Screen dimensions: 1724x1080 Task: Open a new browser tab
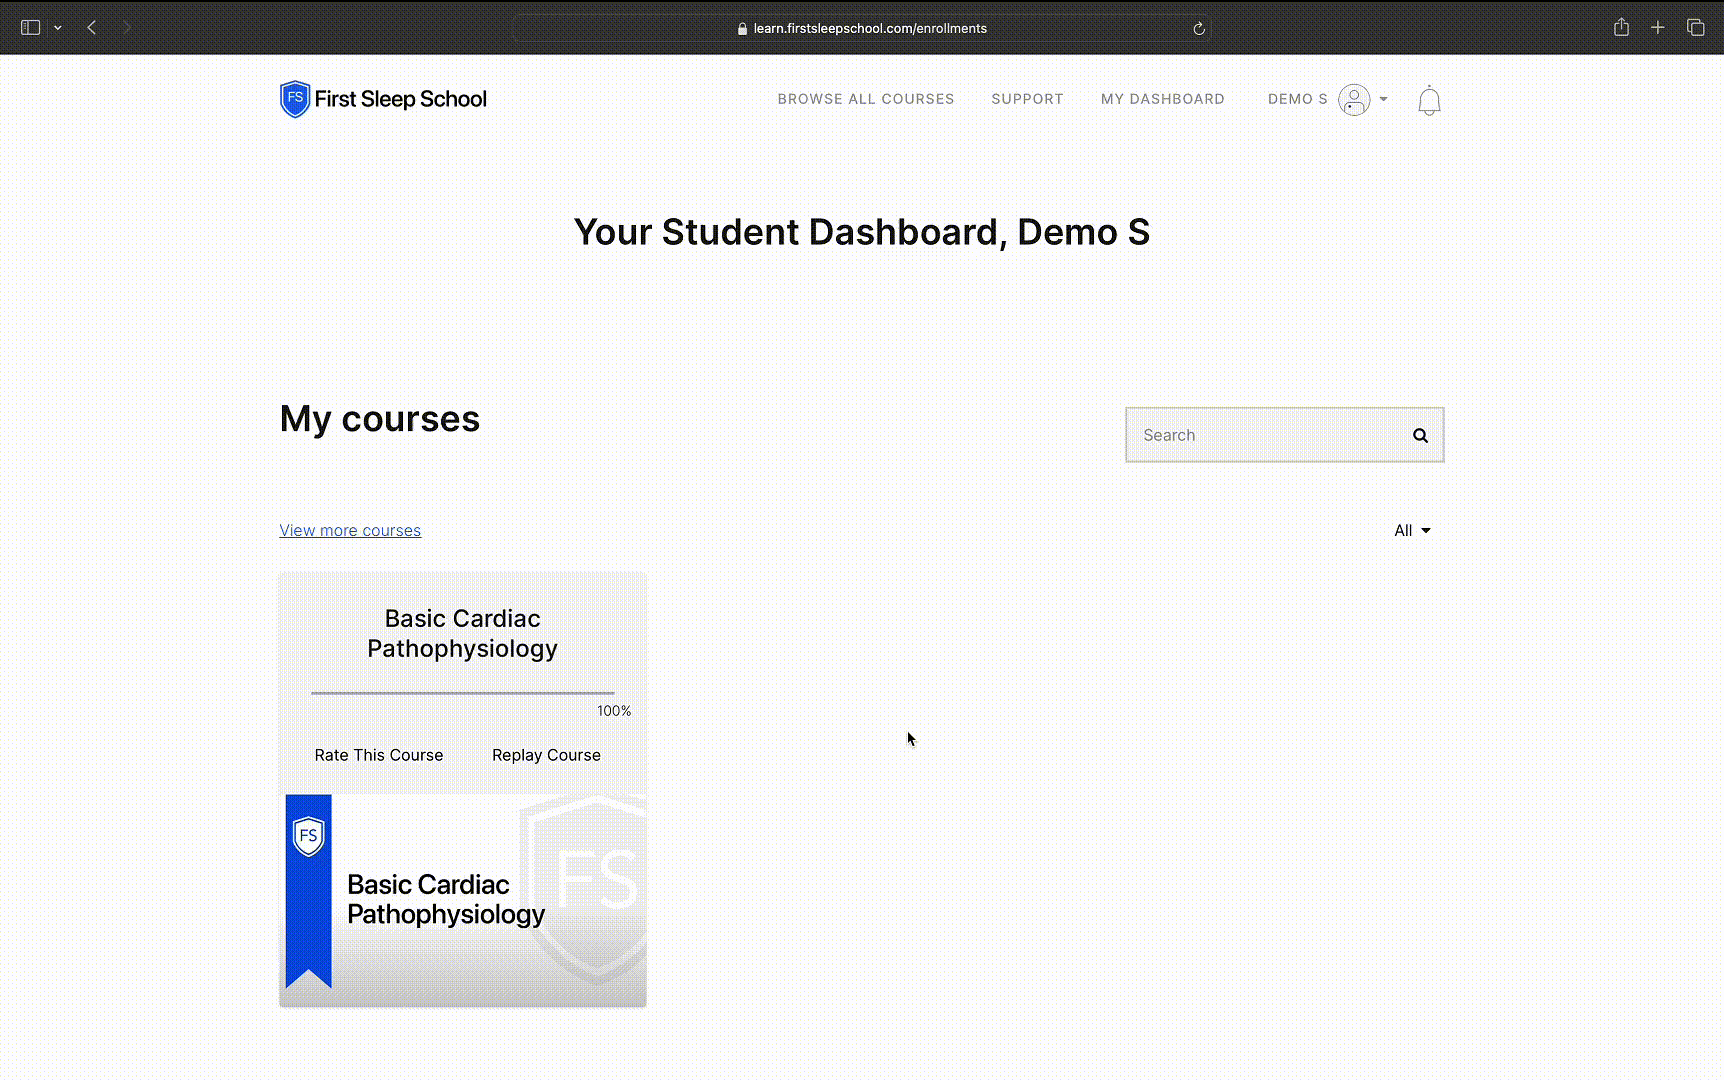point(1657,27)
